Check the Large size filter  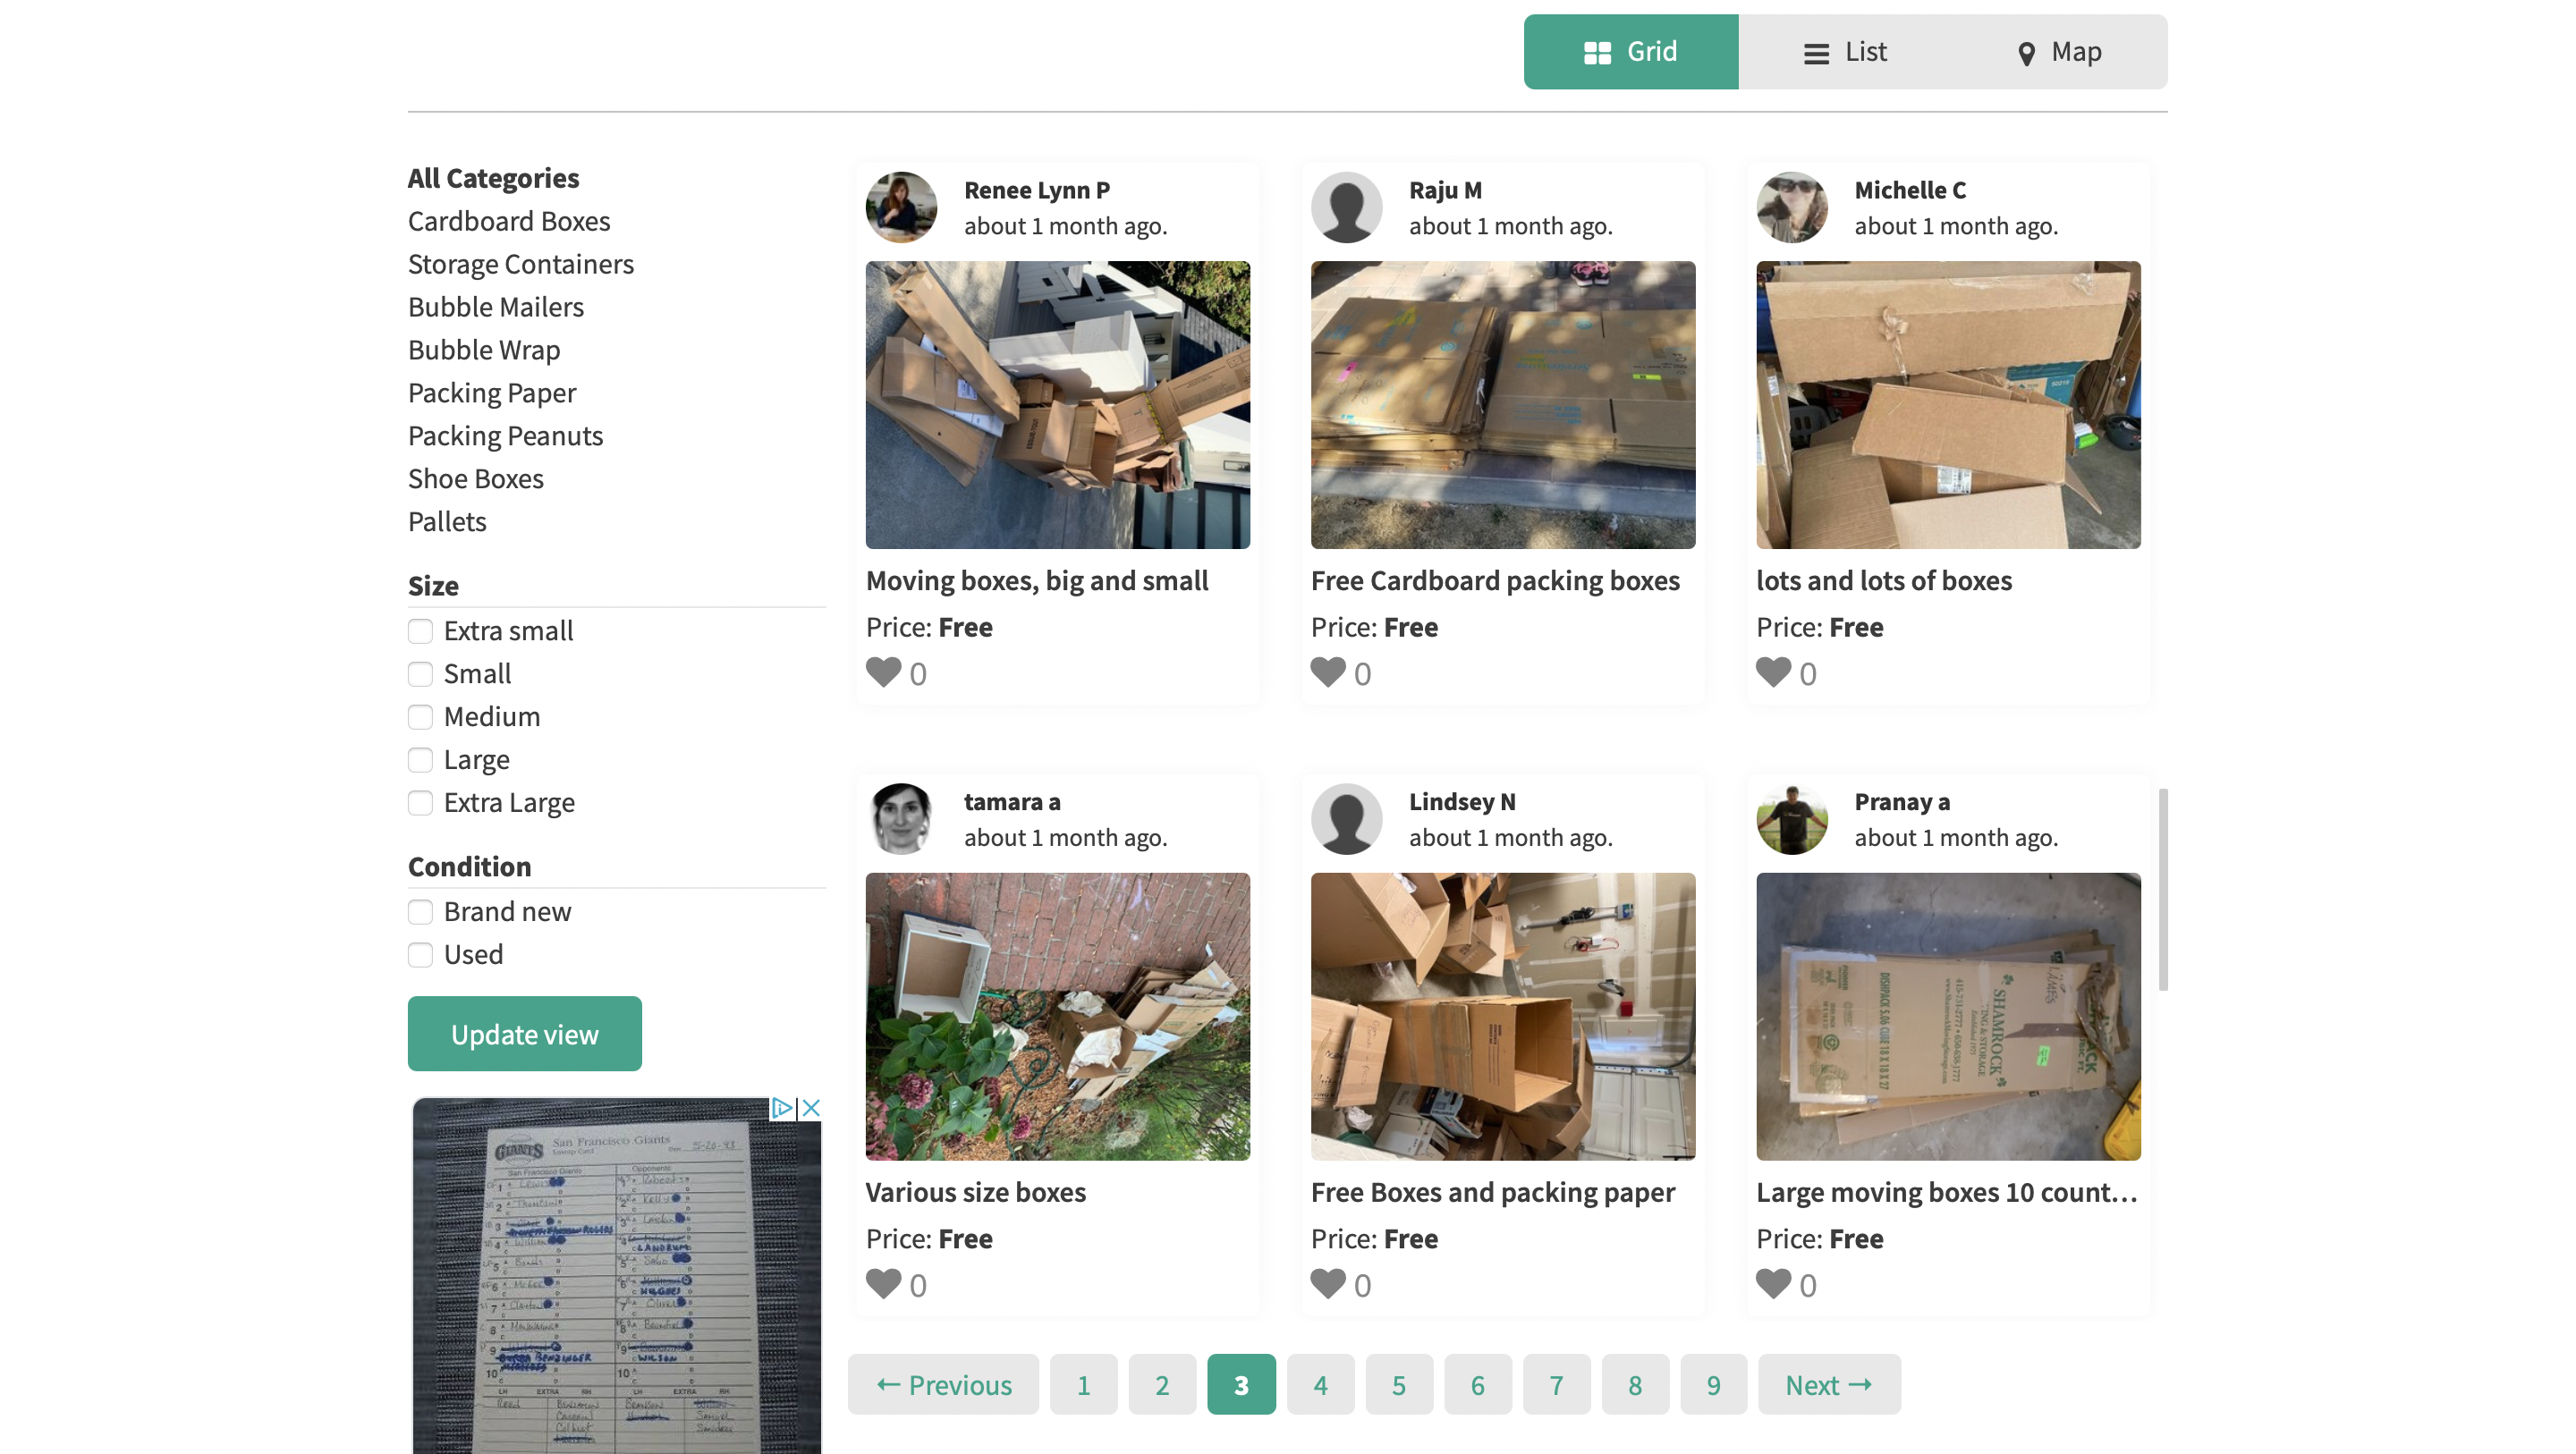[420, 760]
